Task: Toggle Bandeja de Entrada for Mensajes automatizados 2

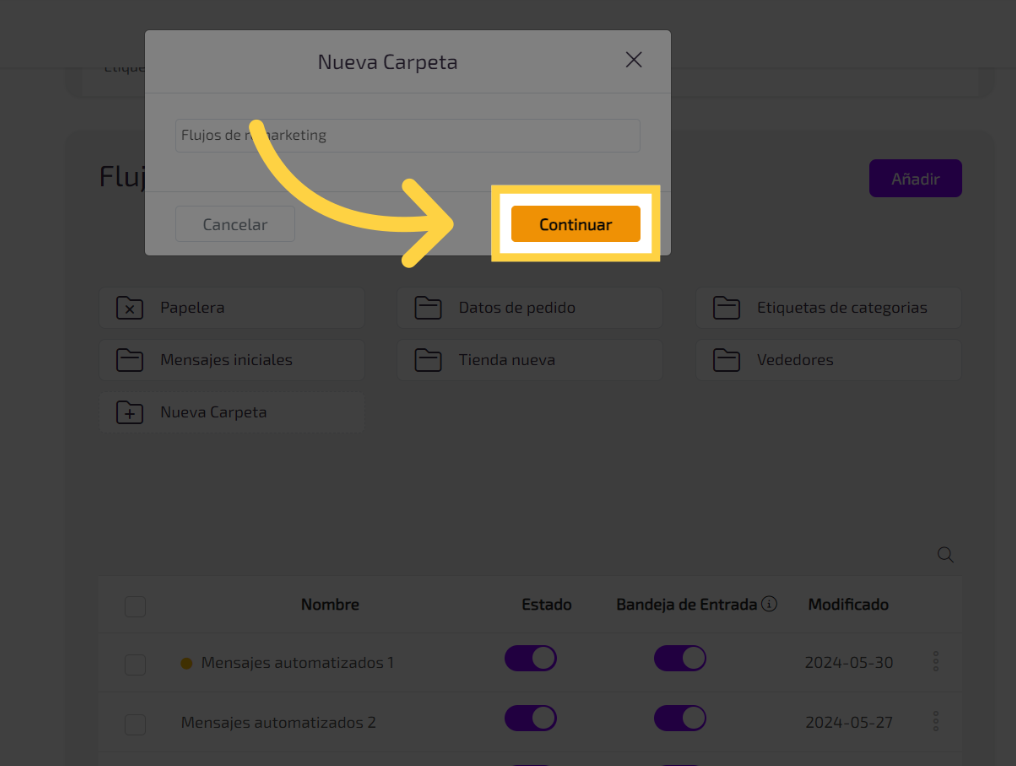Action: (x=680, y=718)
